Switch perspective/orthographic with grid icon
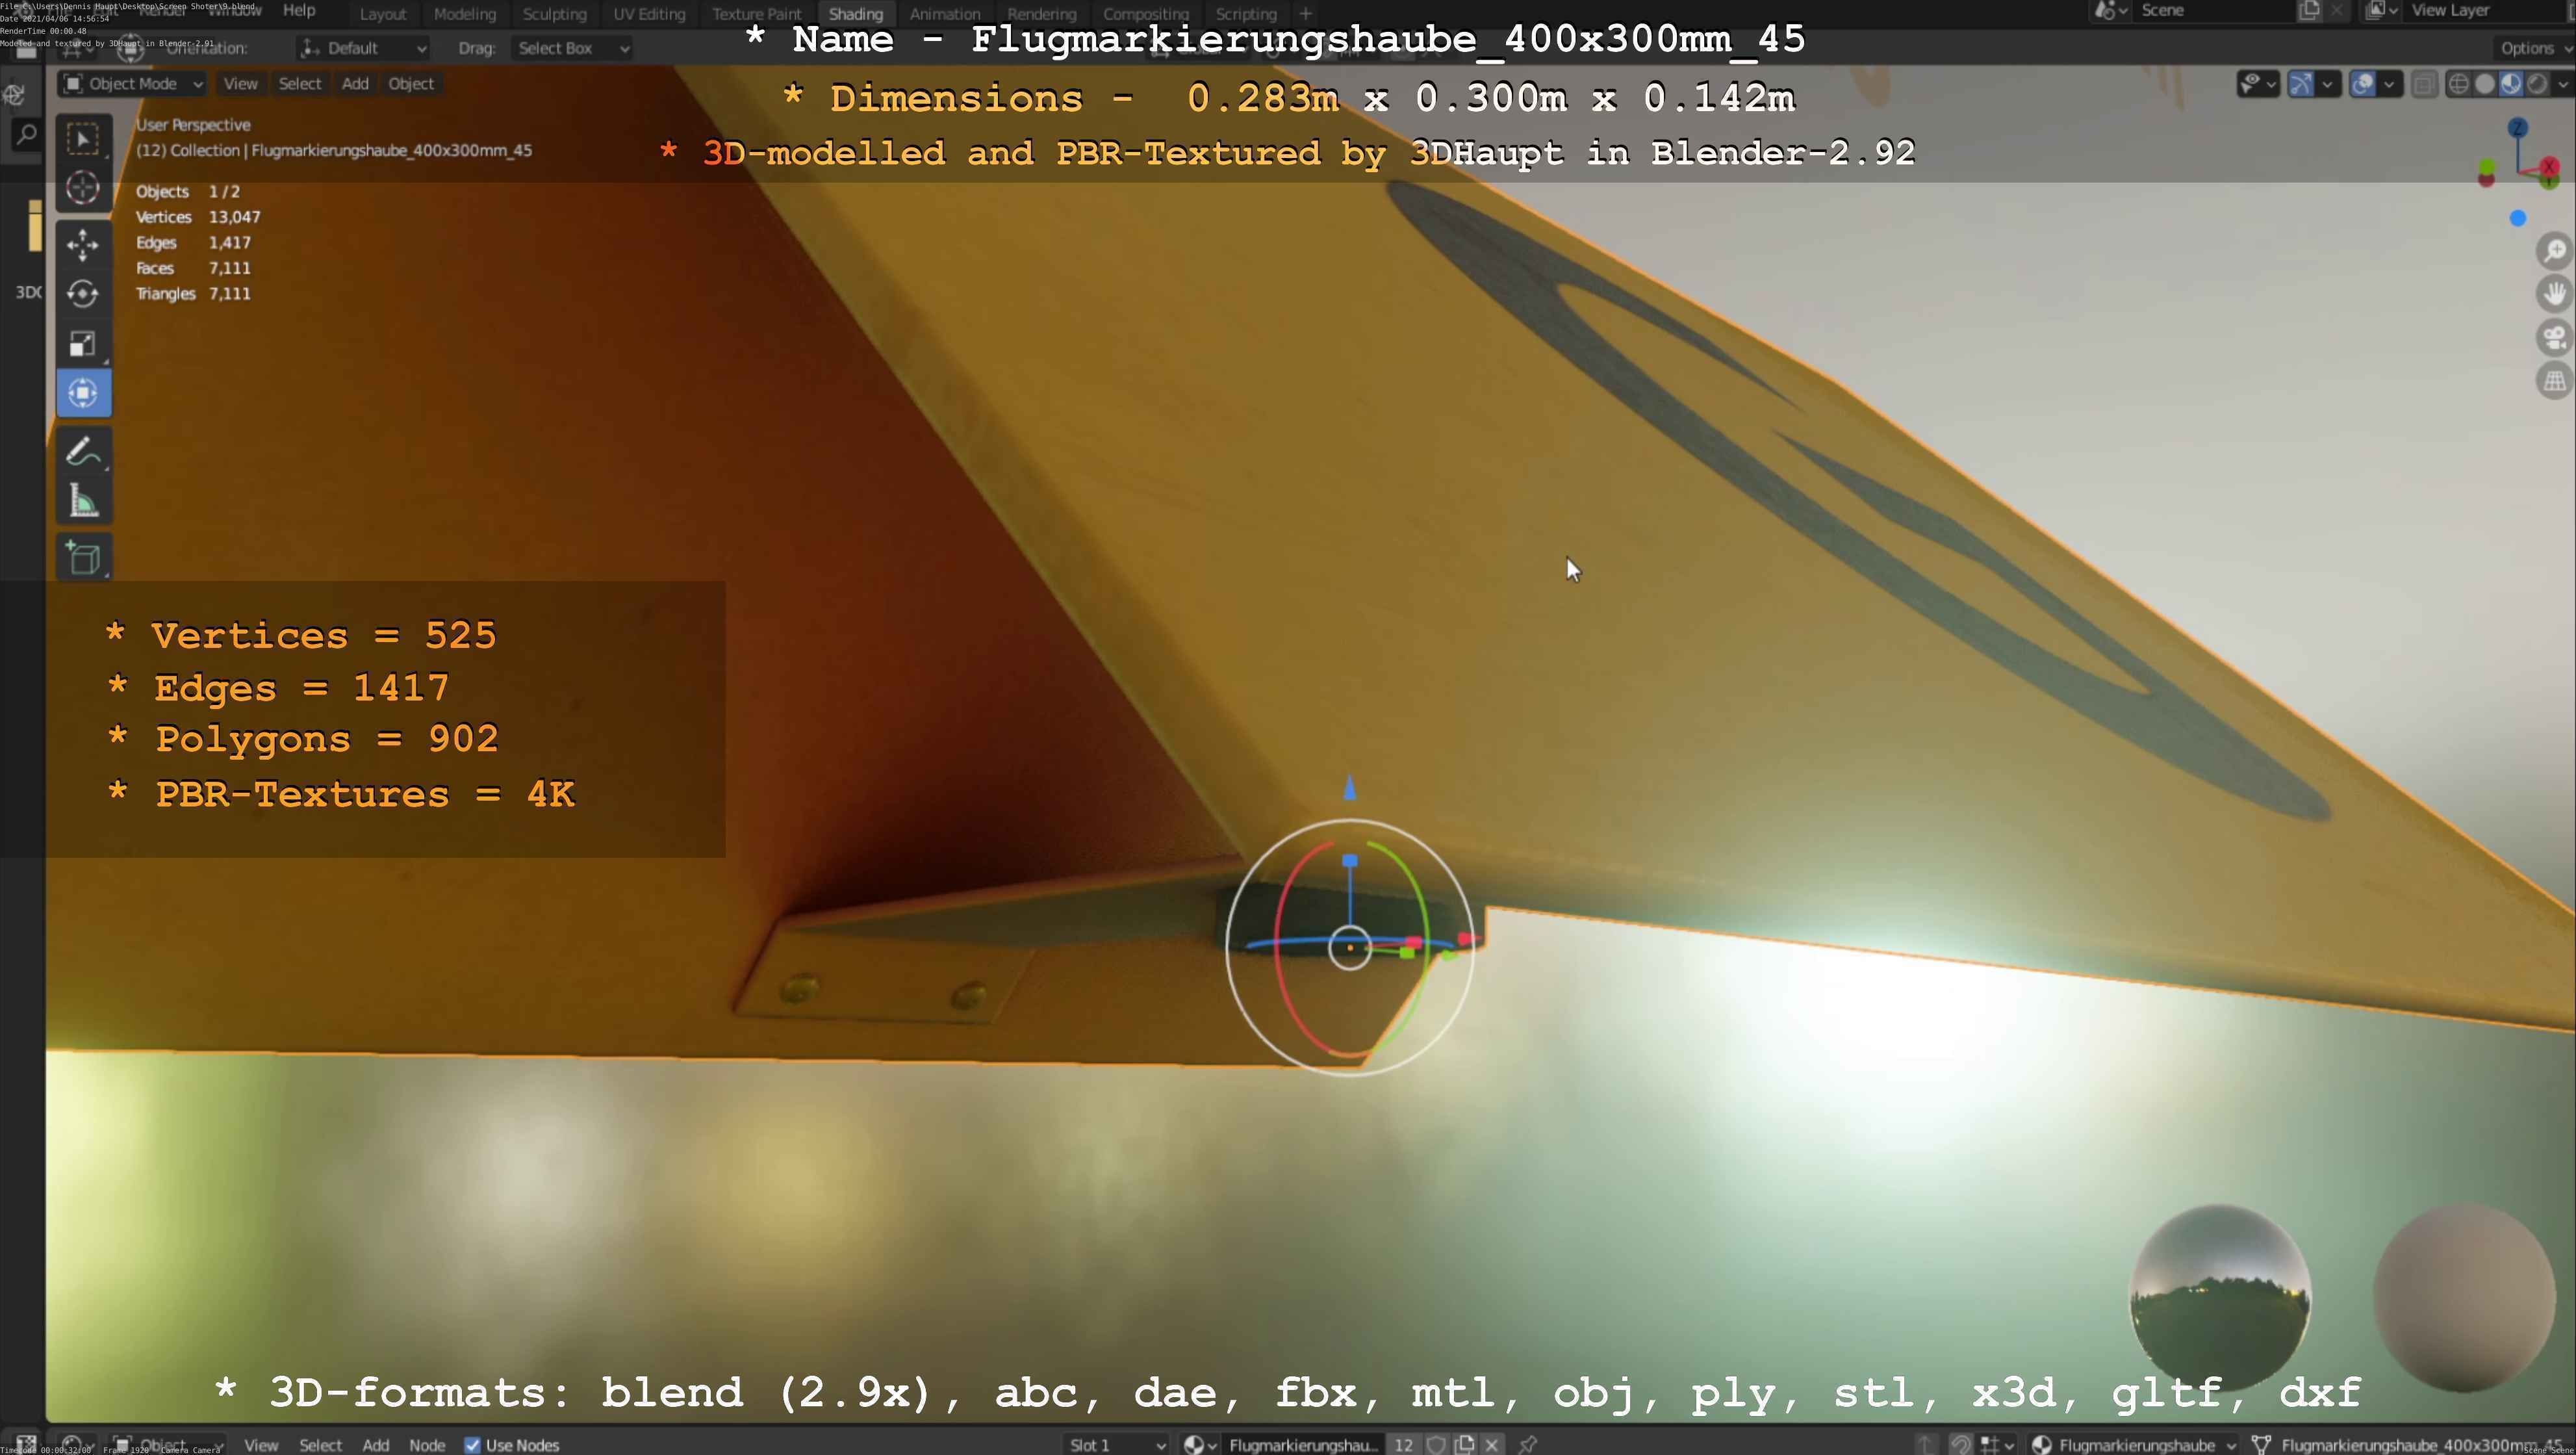The height and width of the screenshot is (1455, 2576). point(2555,381)
